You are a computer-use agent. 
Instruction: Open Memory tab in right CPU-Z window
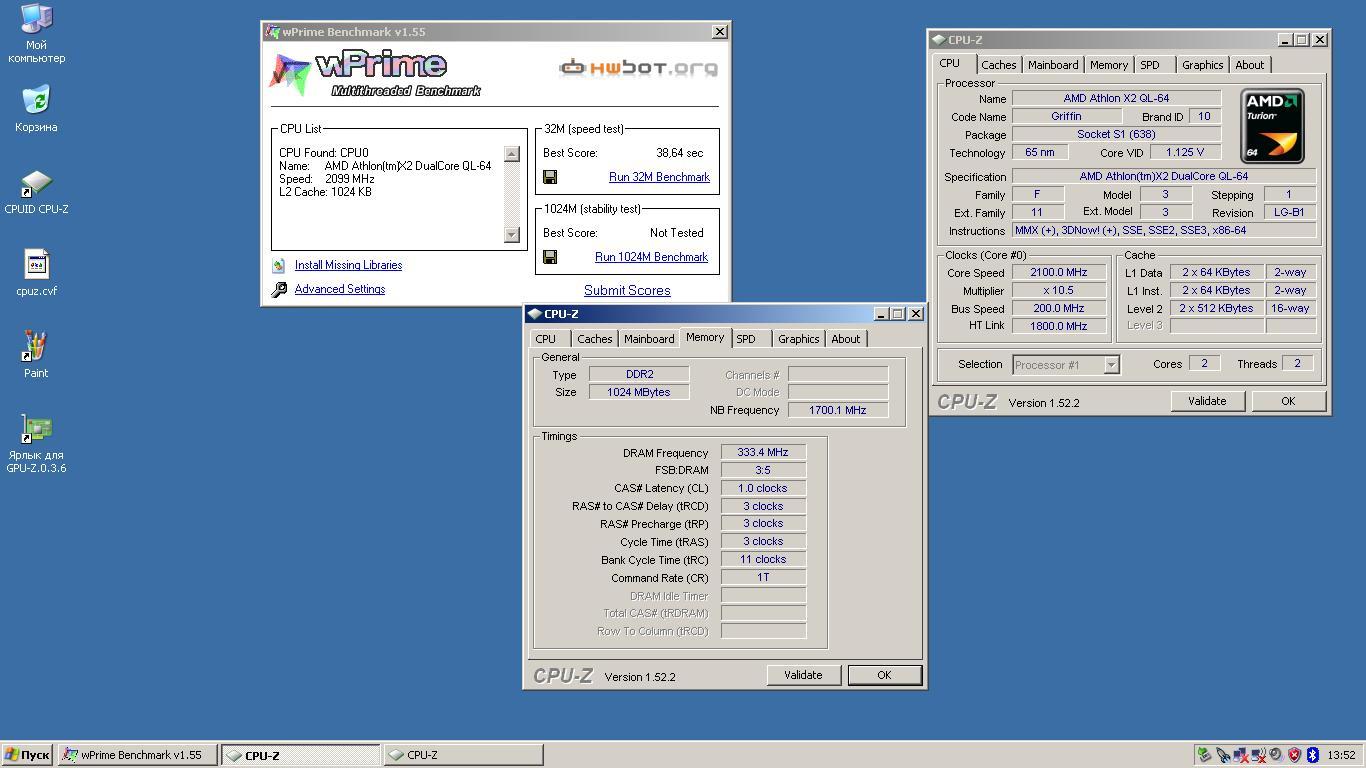pyautogui.click(x=1109, y=65)
